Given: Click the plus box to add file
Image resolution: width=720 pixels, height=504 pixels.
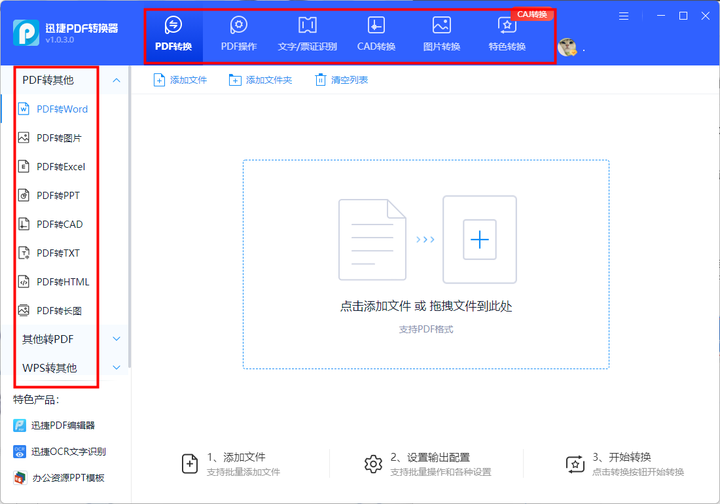Looking at the screenshot, I should (x=480, y=240).
